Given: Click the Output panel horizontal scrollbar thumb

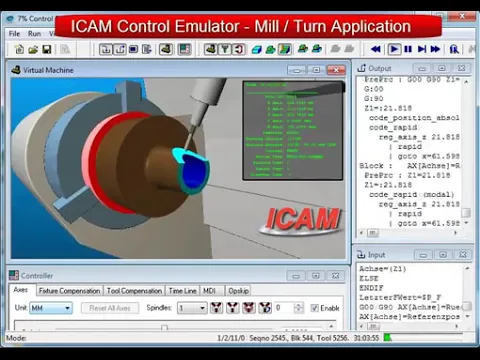Looking at the screenshot, I should coord(373,233).
